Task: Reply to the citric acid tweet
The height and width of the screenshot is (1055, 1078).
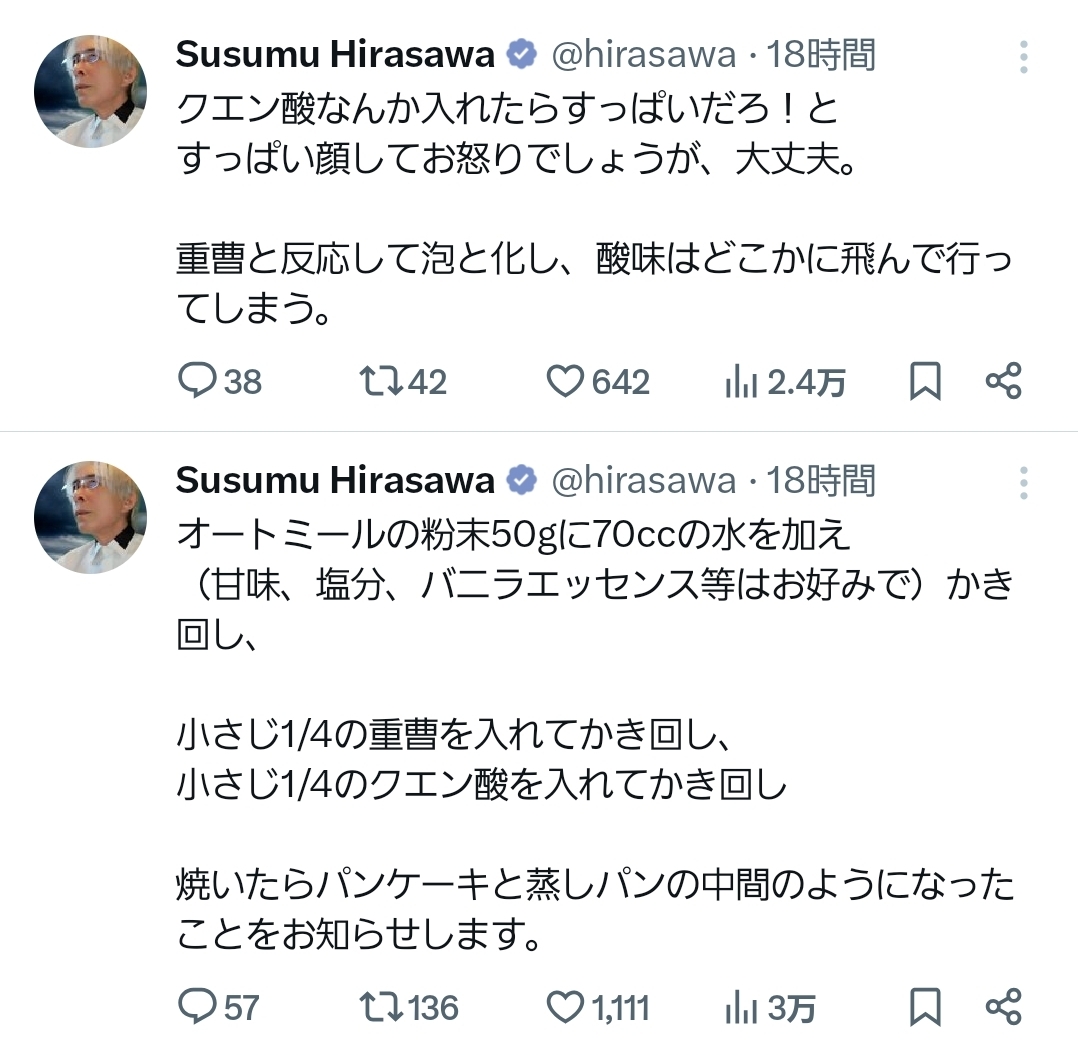Action: pos(198,381)
